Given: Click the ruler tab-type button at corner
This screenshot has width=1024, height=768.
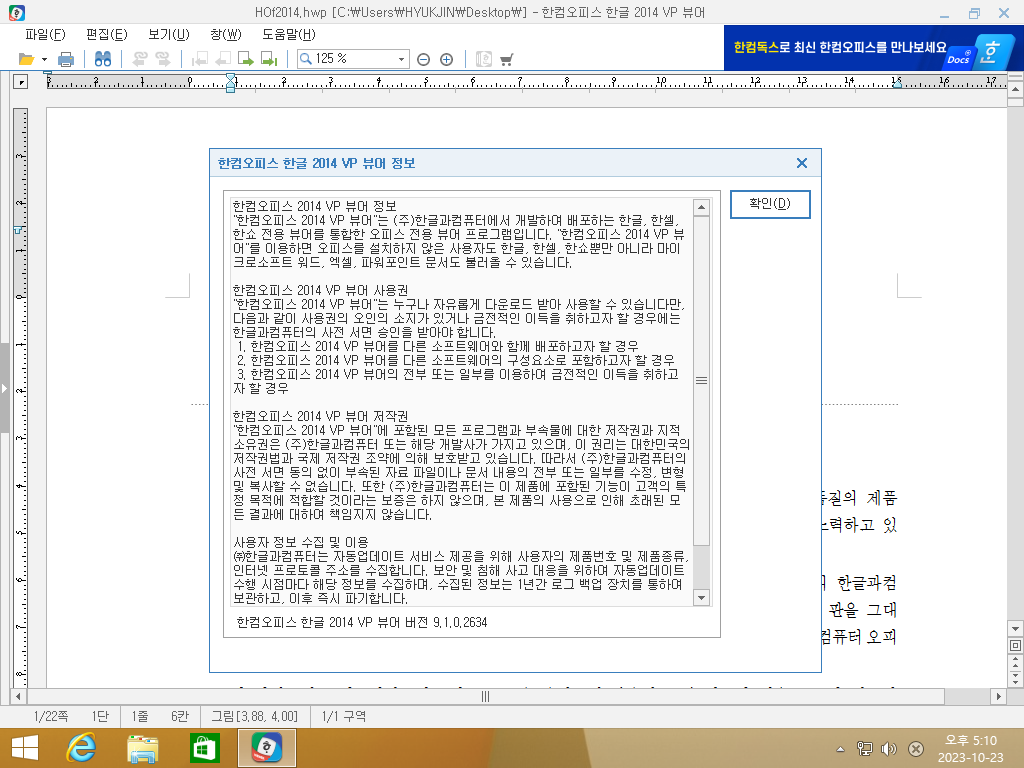Looking at the screenshot, I should coord(21,82).
